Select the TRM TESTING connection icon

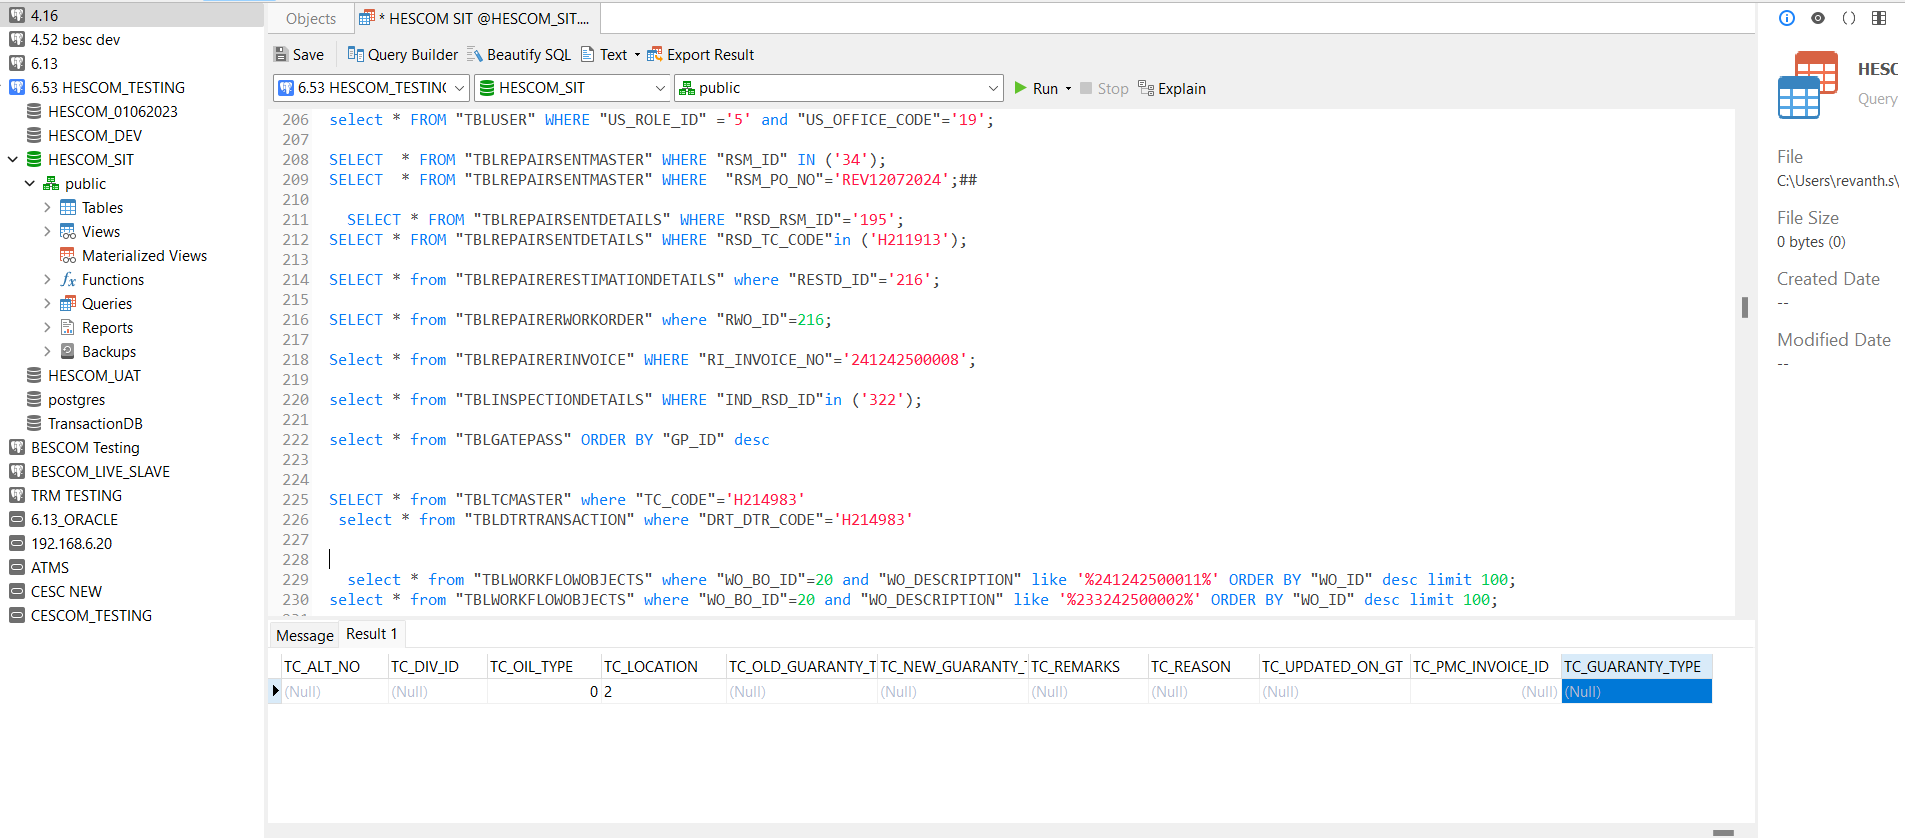pos(17,495)
